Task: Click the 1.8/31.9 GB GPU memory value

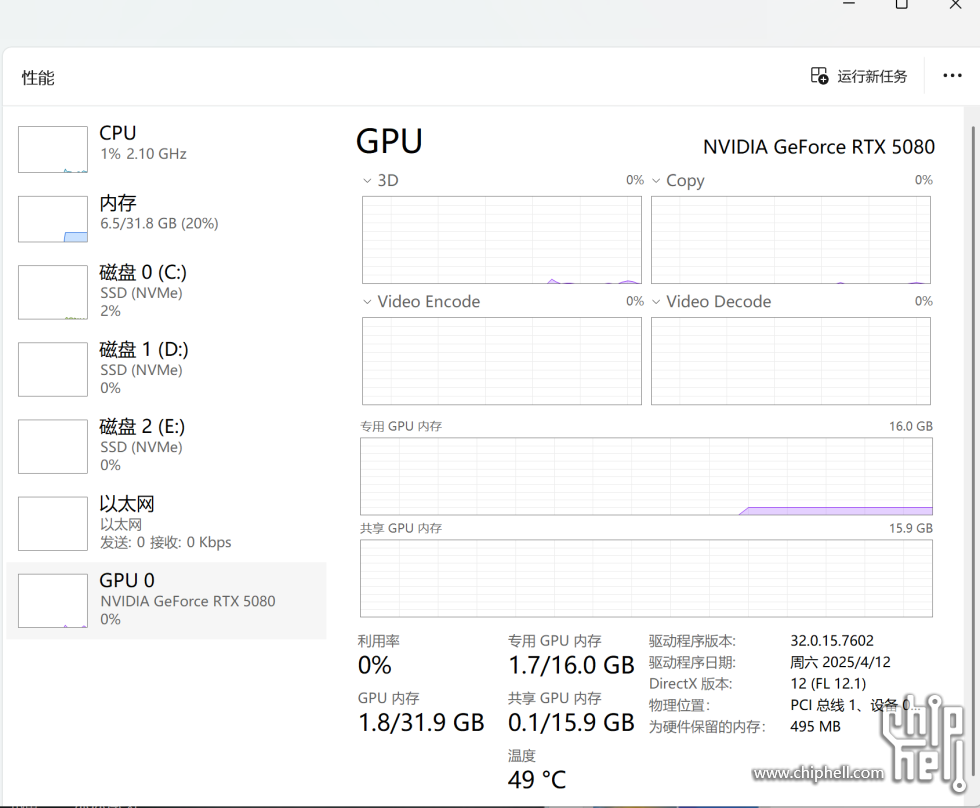Action: tap(421, 723)
